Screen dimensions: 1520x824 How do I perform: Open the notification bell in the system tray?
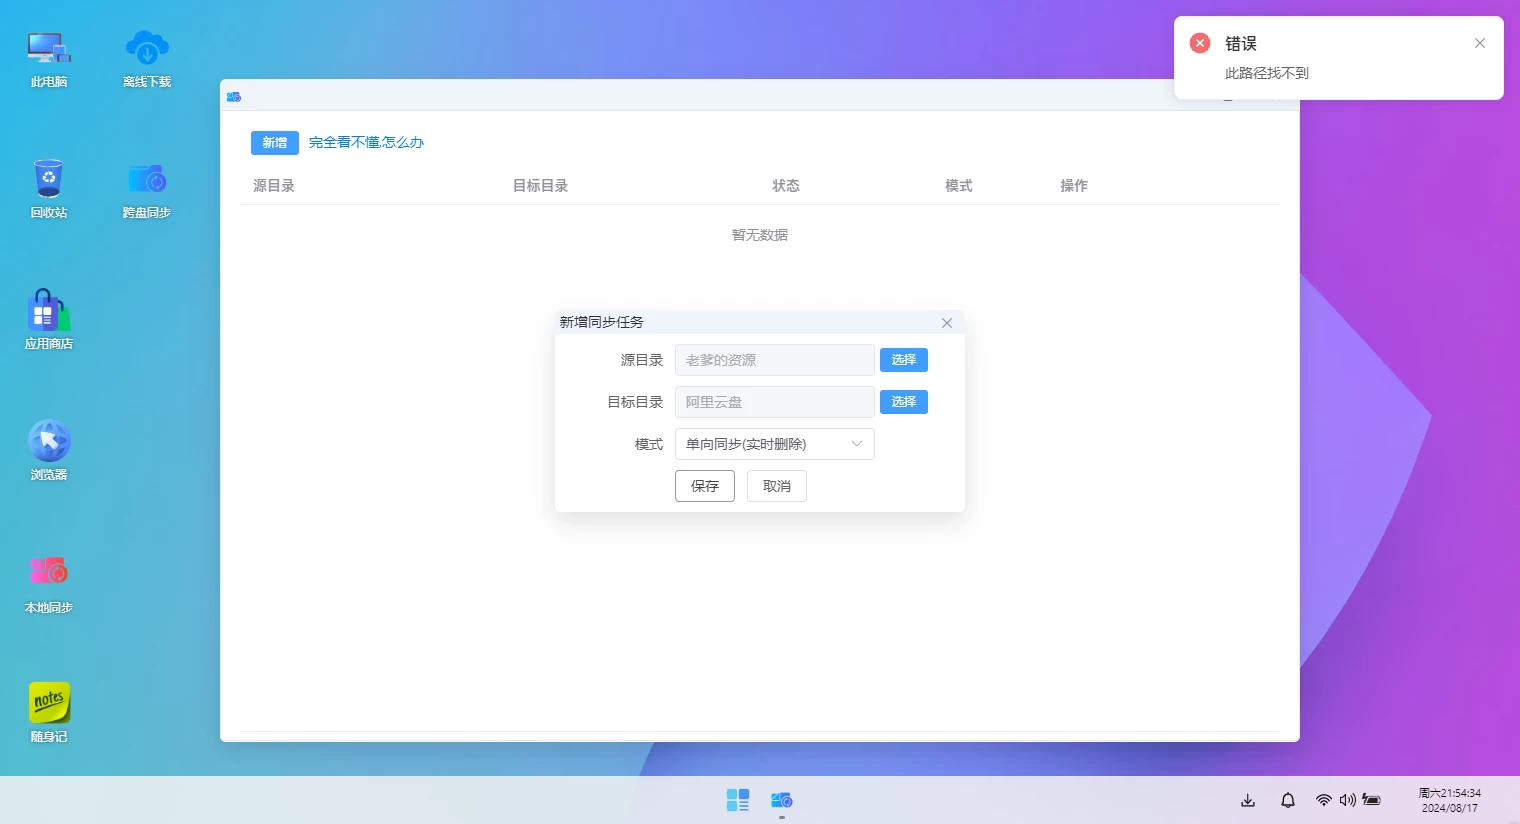coord(1287,800)
